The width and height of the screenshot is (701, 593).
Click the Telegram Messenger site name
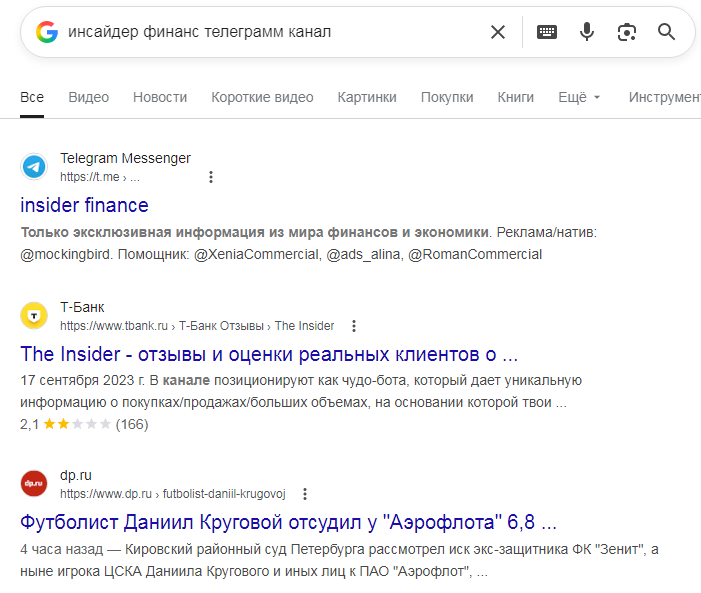tap(126, 158)
